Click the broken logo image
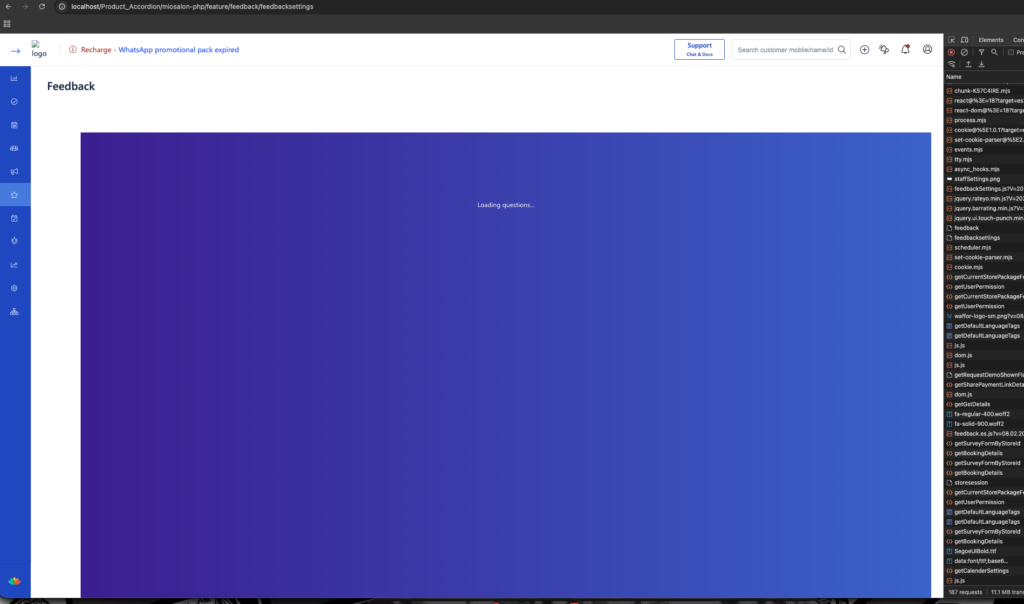 [39, 49]
